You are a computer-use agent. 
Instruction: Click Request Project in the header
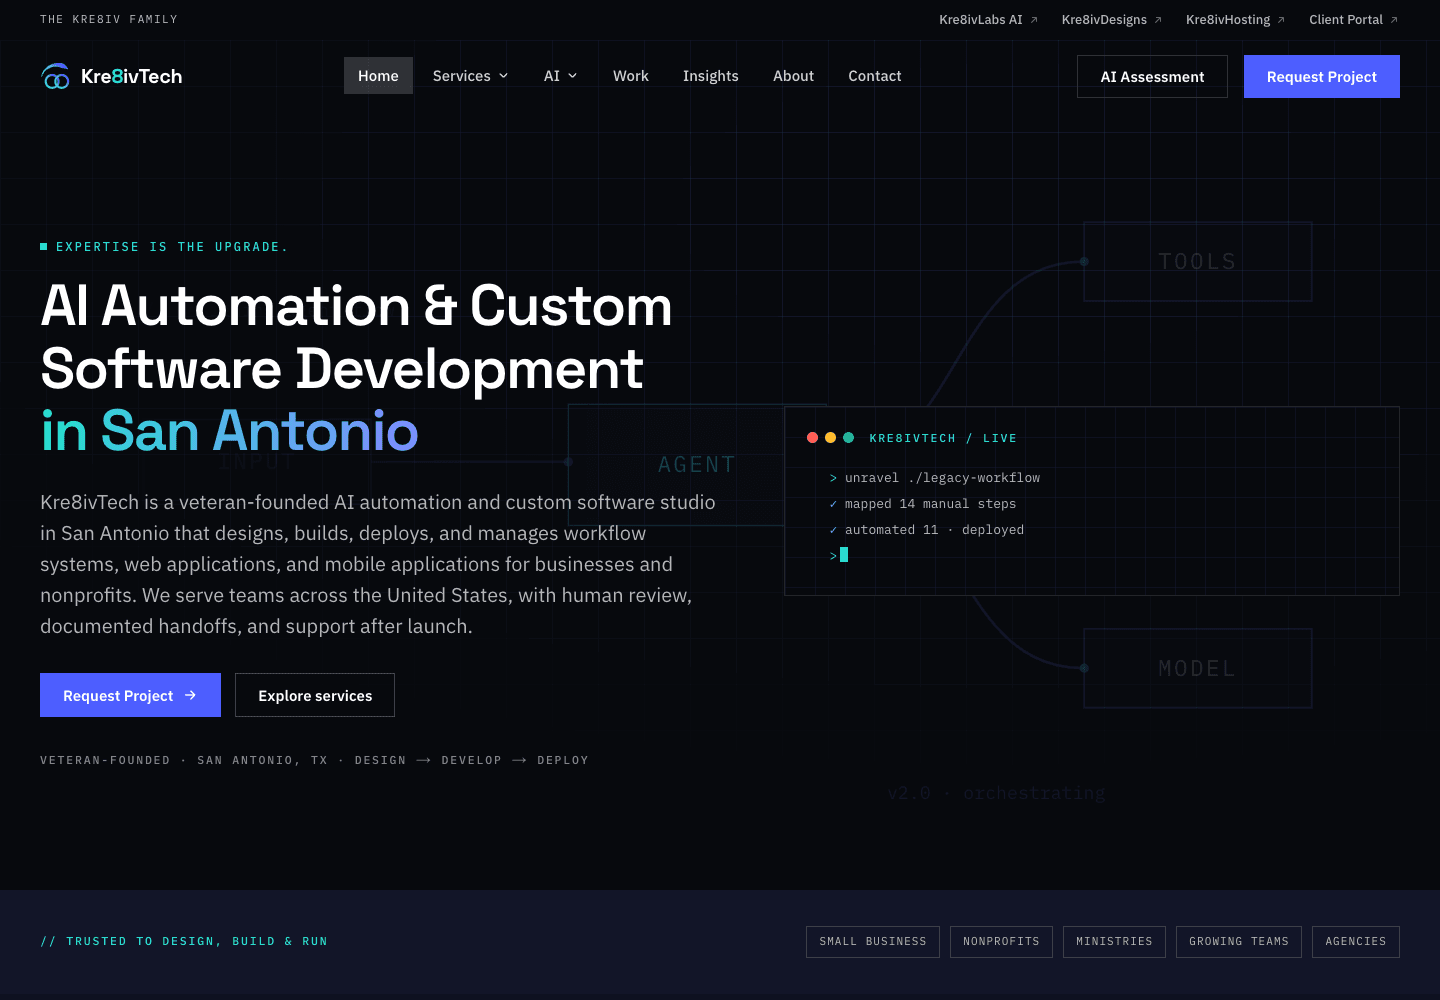[1322, 77]
